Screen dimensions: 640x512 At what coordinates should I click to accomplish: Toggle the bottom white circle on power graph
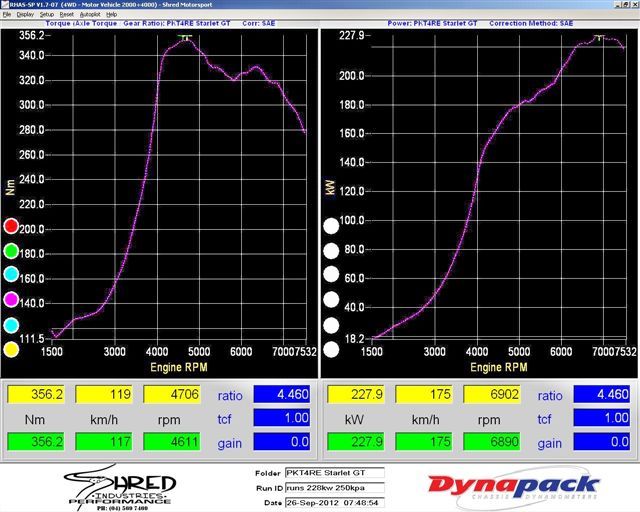tap(331, 349)
